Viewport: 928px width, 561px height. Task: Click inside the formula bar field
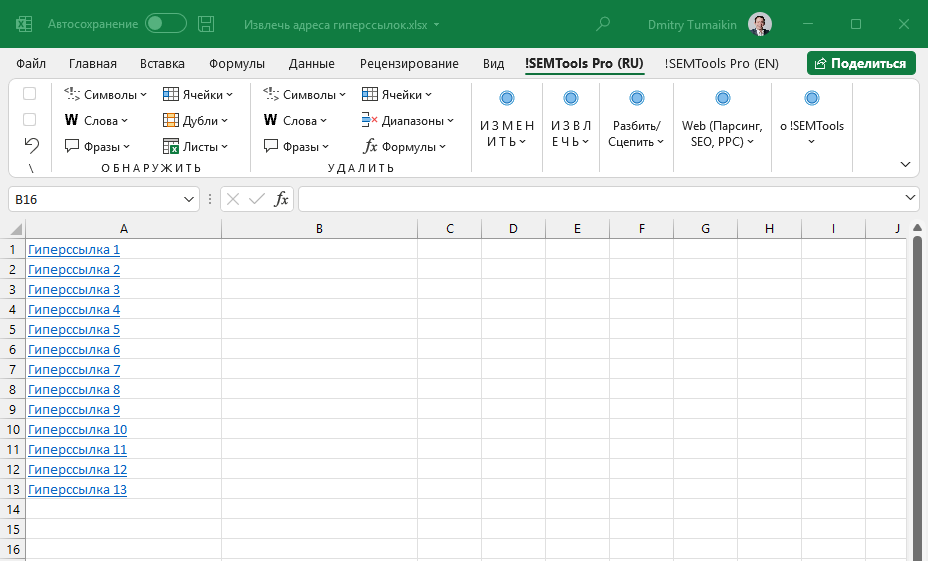click(601, 199)
